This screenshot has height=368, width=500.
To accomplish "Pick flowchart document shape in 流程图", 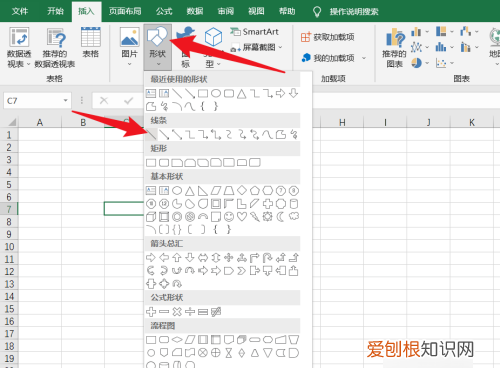I will point(229,340).
